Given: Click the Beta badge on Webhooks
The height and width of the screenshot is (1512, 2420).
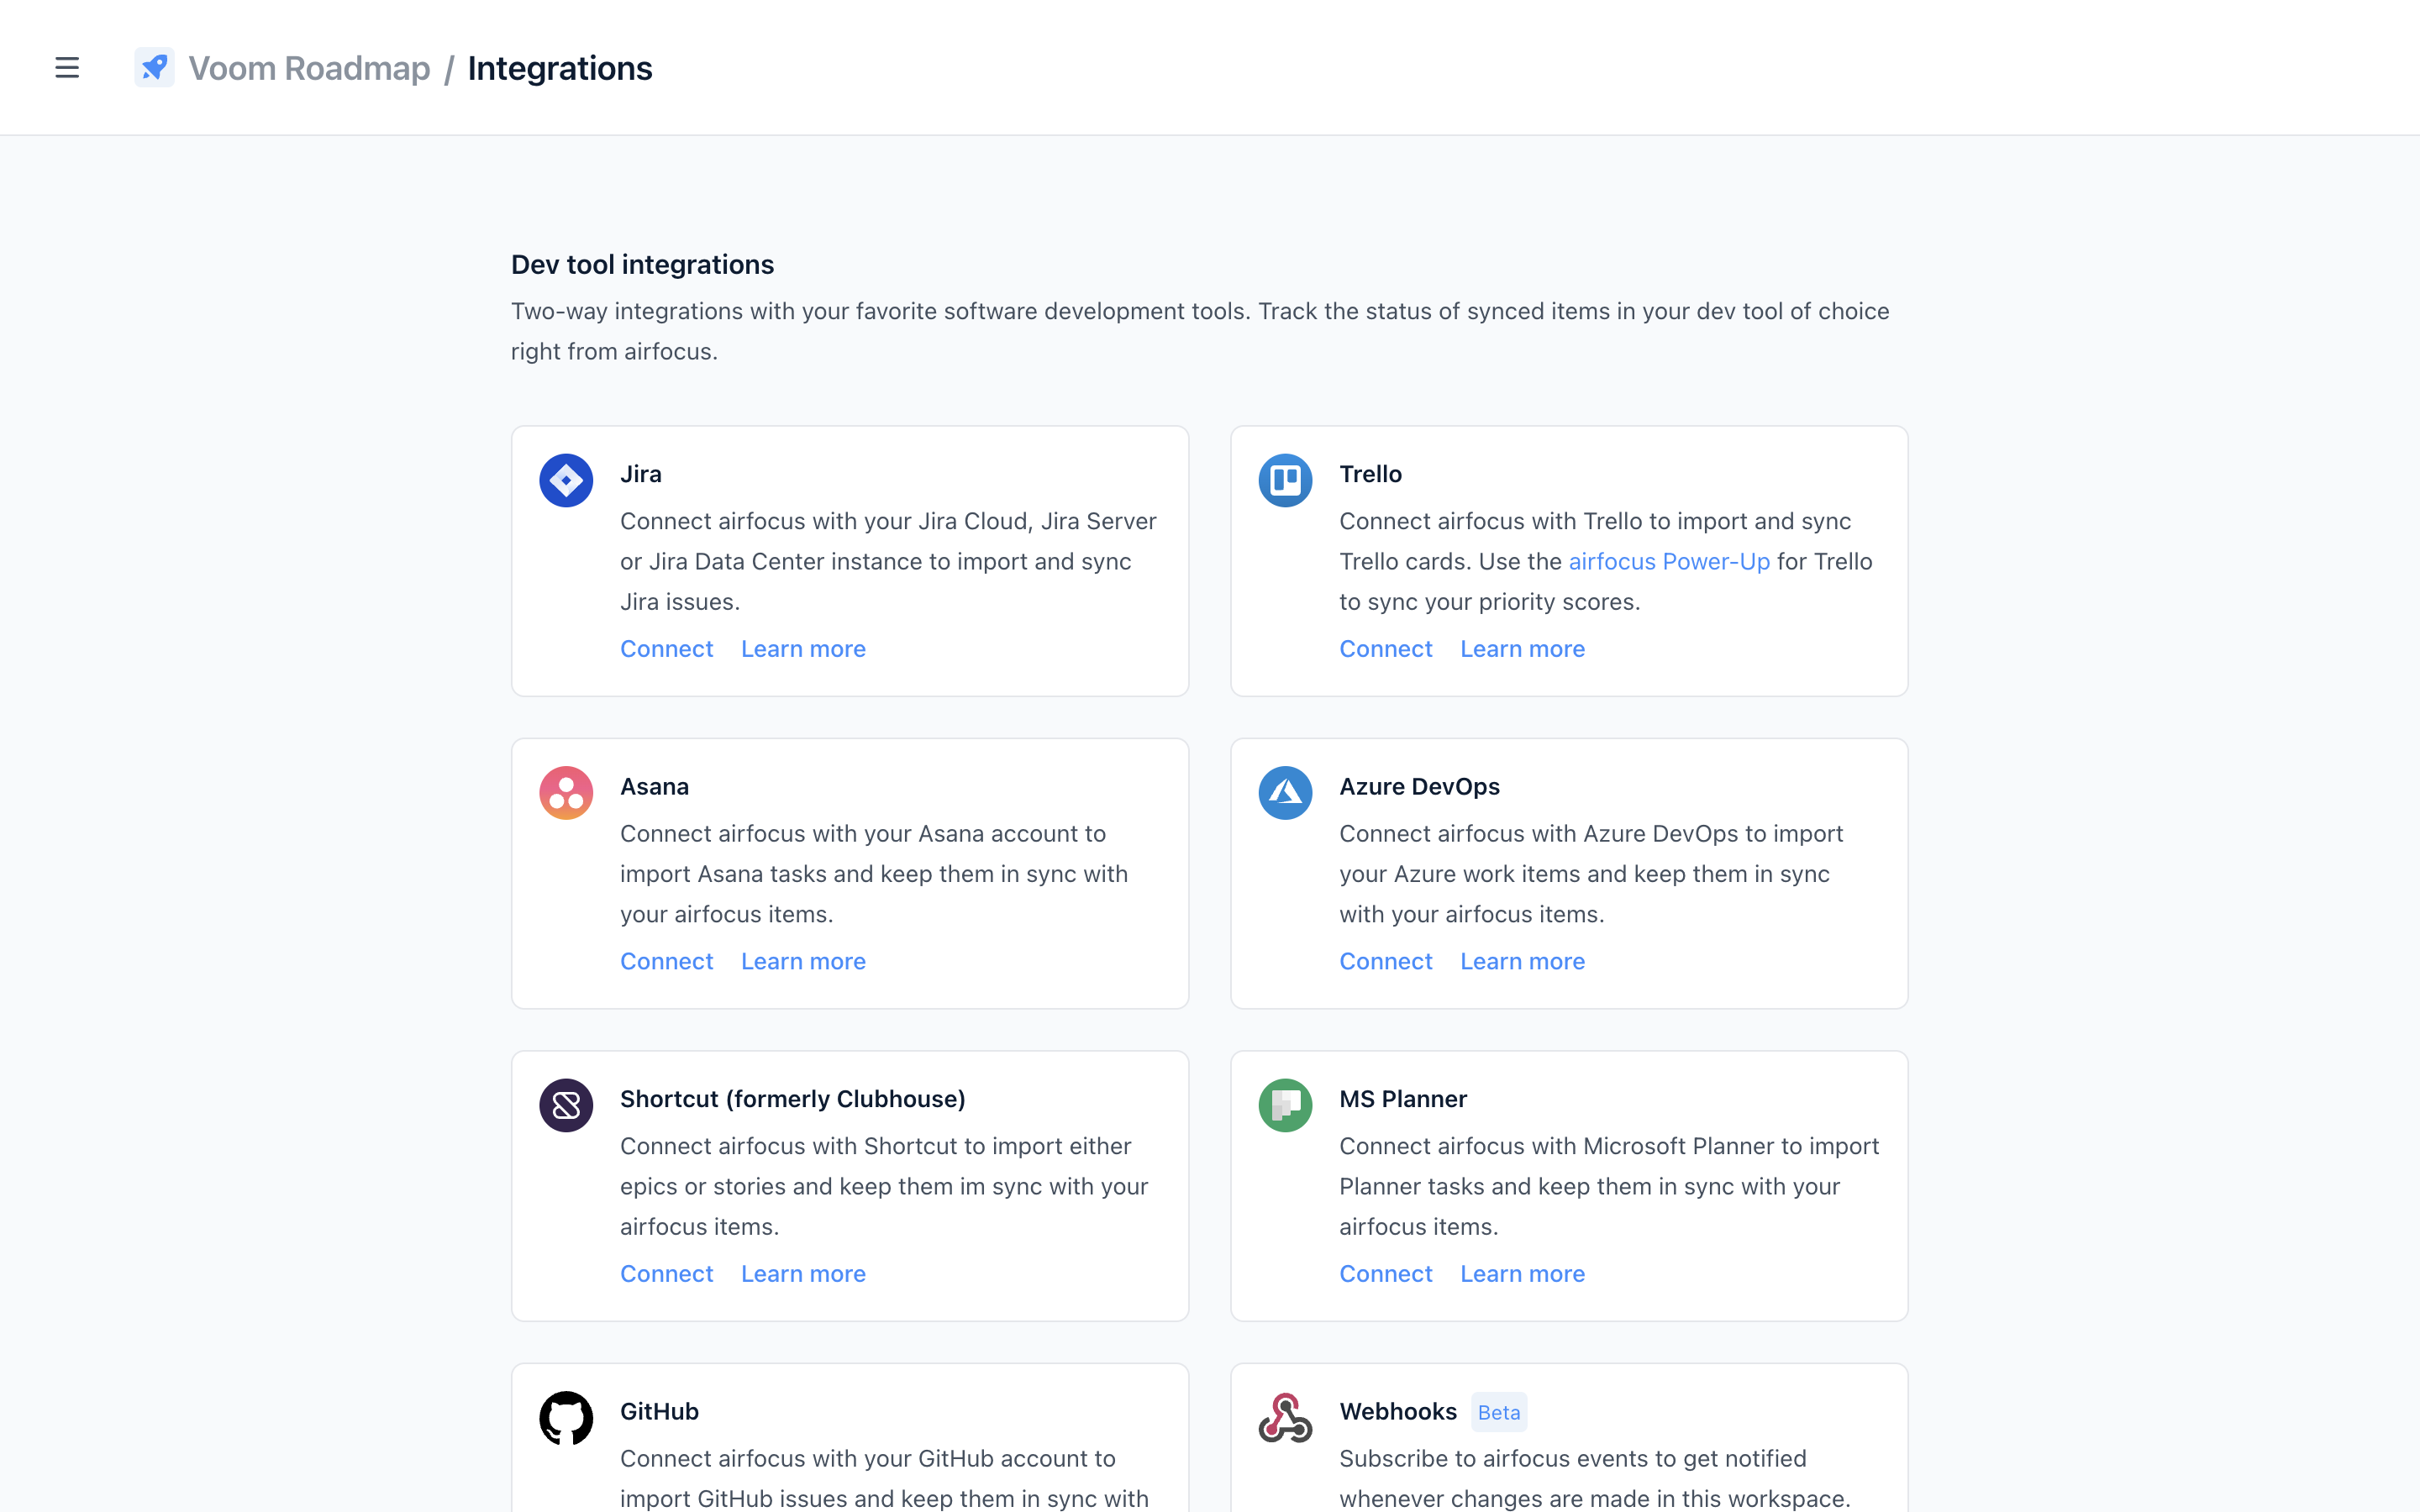Looking at the screenshot, I should 1498,1411.
